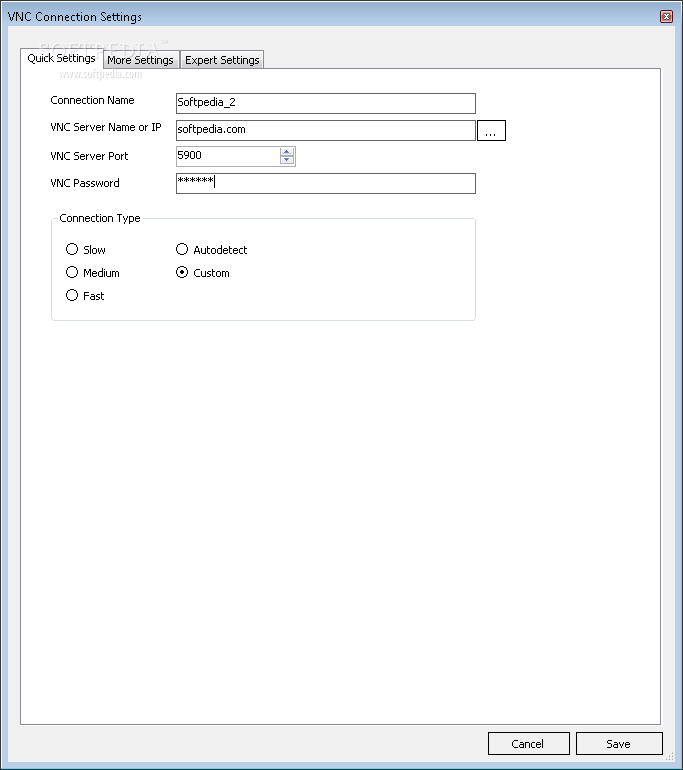683x770 pixels.
Task: Choose the Custom connection type
Action: pos(202,273)
